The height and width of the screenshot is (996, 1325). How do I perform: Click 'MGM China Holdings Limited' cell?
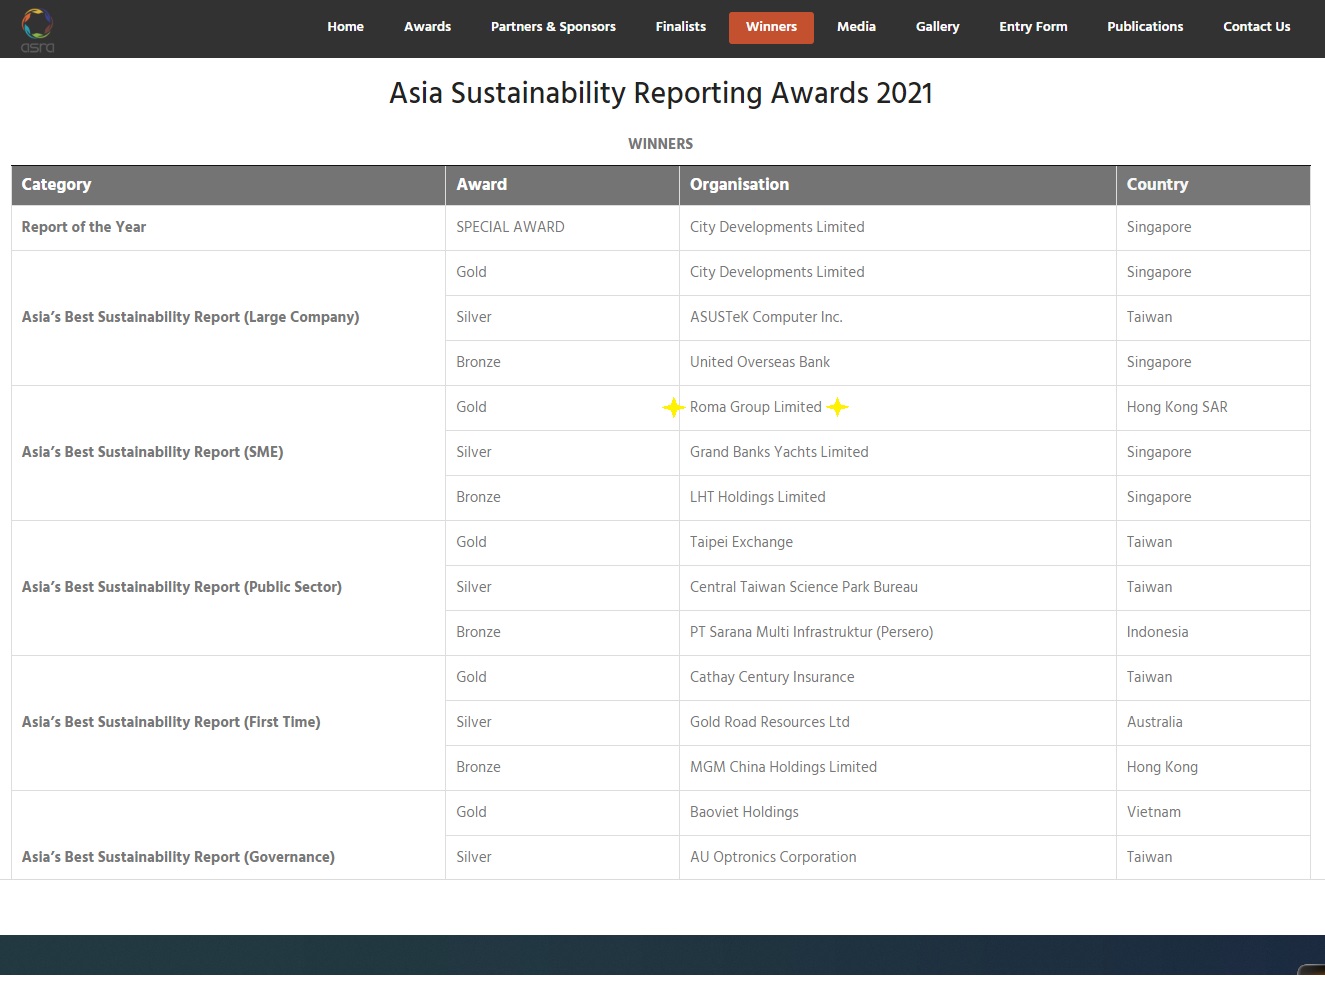[897, 768]
